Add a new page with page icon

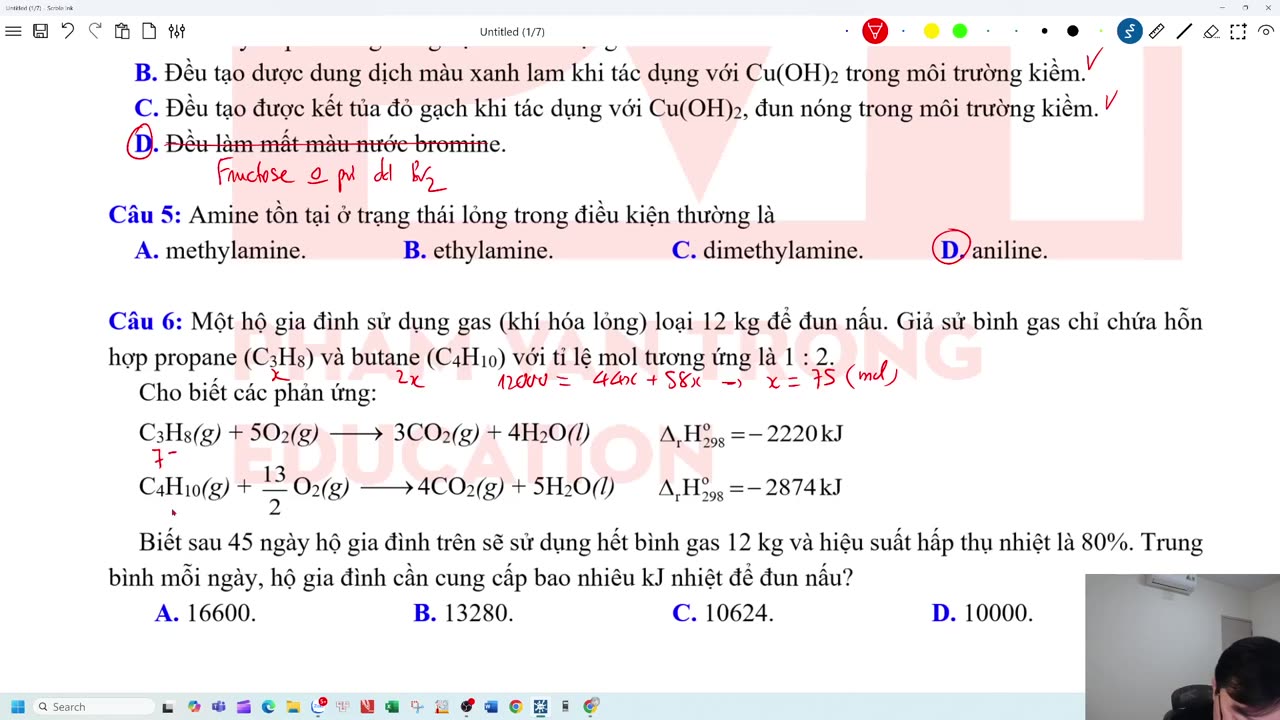(x=149, y=31)
